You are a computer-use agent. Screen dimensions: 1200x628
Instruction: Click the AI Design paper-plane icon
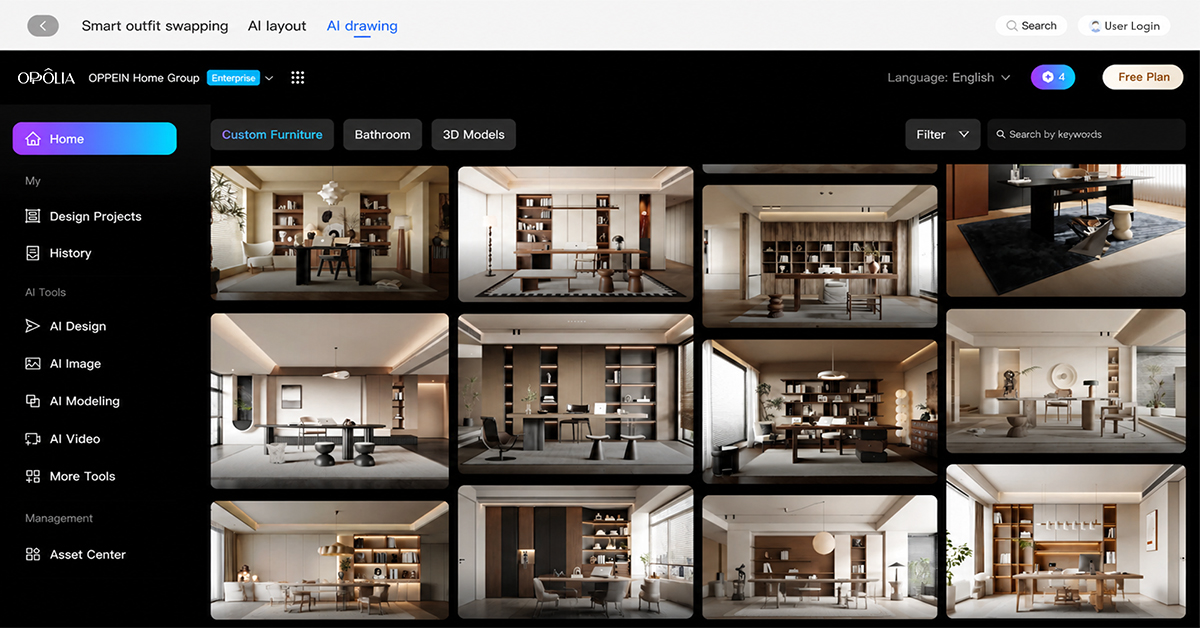tap(33, 326)
